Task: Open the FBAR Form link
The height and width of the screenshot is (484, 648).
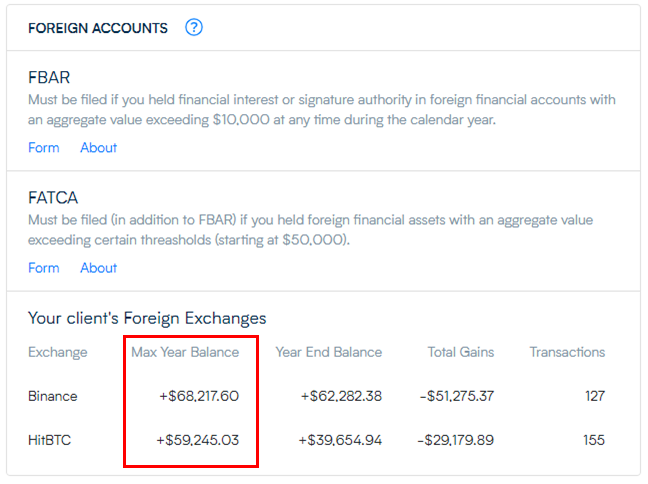Action: tap(44, 148)
